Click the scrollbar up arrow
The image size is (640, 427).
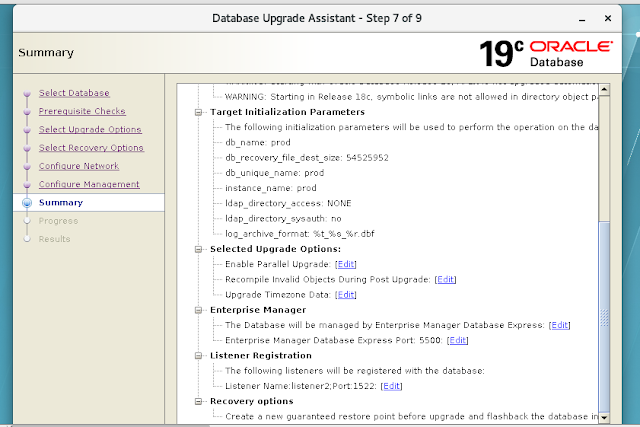(604, 89)
